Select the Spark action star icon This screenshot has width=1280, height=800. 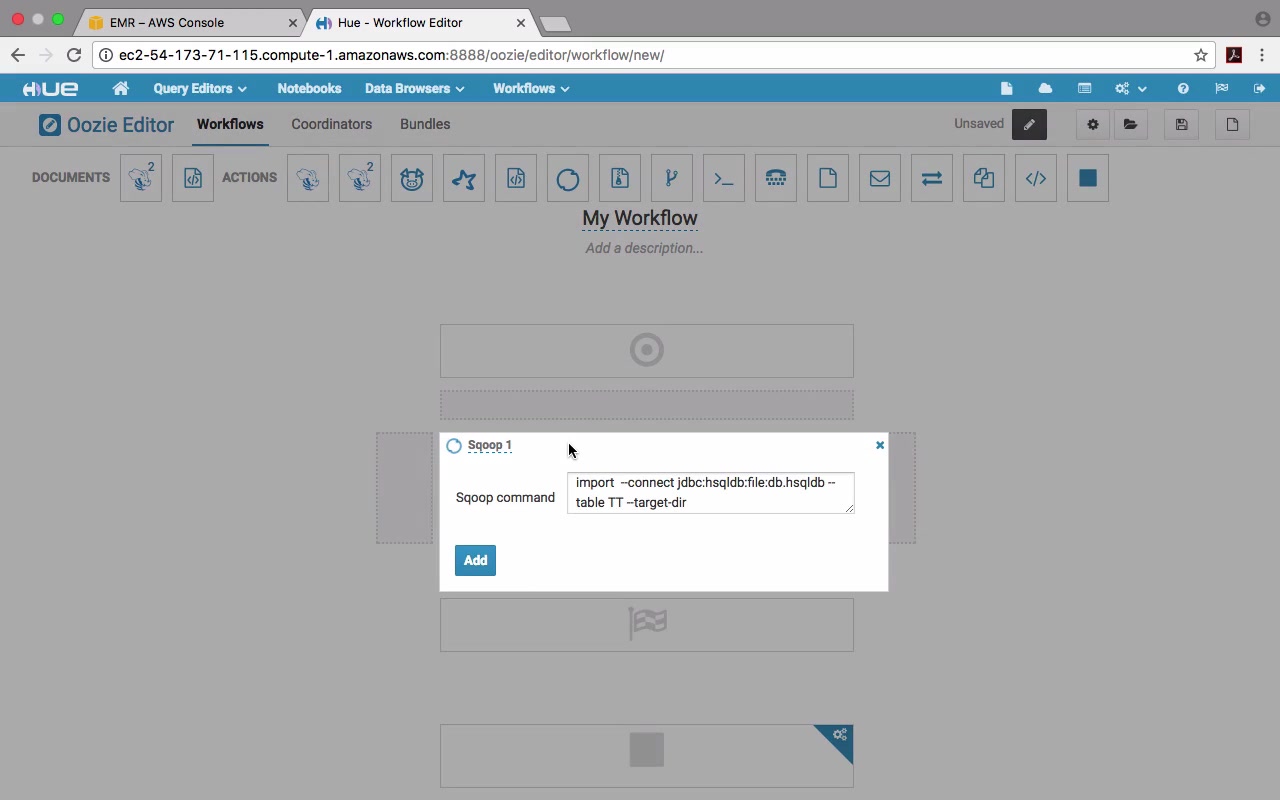[x=464, y=178]
